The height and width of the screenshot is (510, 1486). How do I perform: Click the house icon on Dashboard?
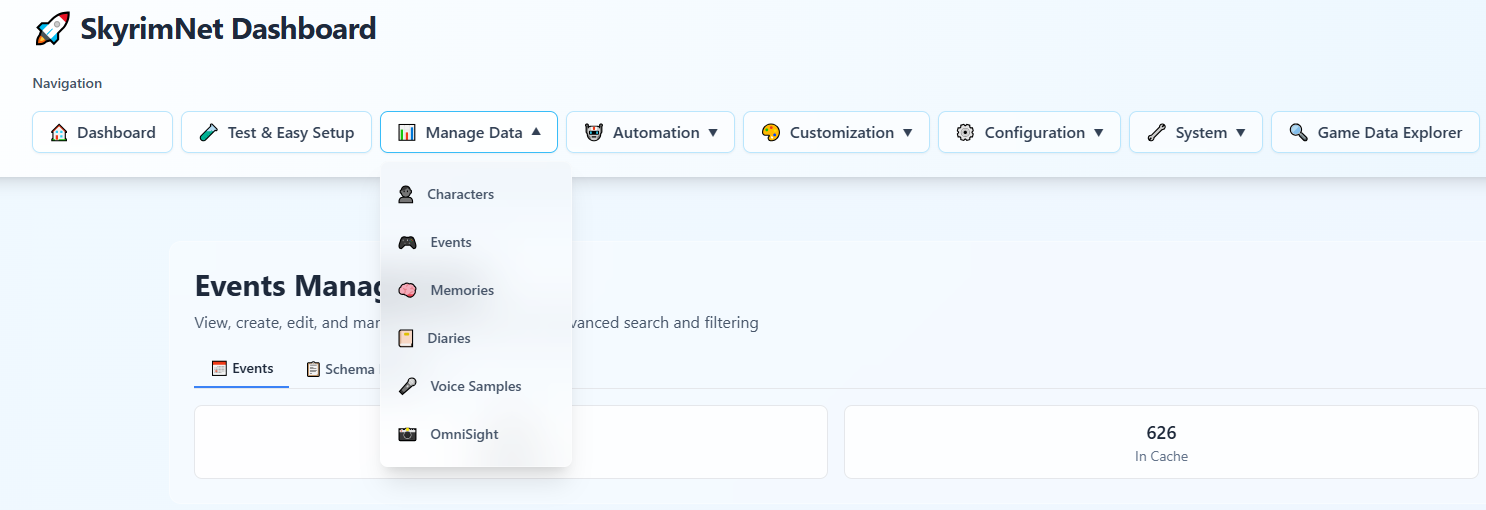tap(59, 132)
